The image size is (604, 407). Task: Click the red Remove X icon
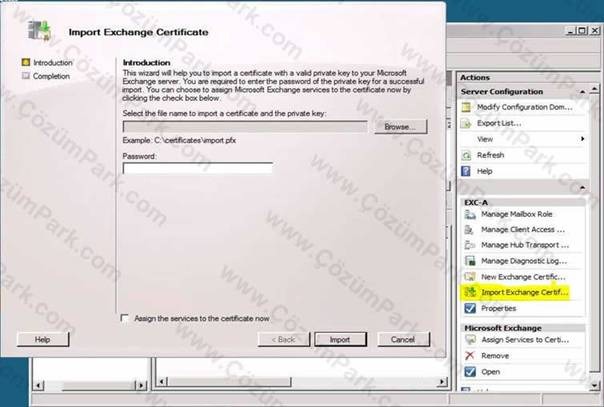pyautogui.click(x=470, y=356)
